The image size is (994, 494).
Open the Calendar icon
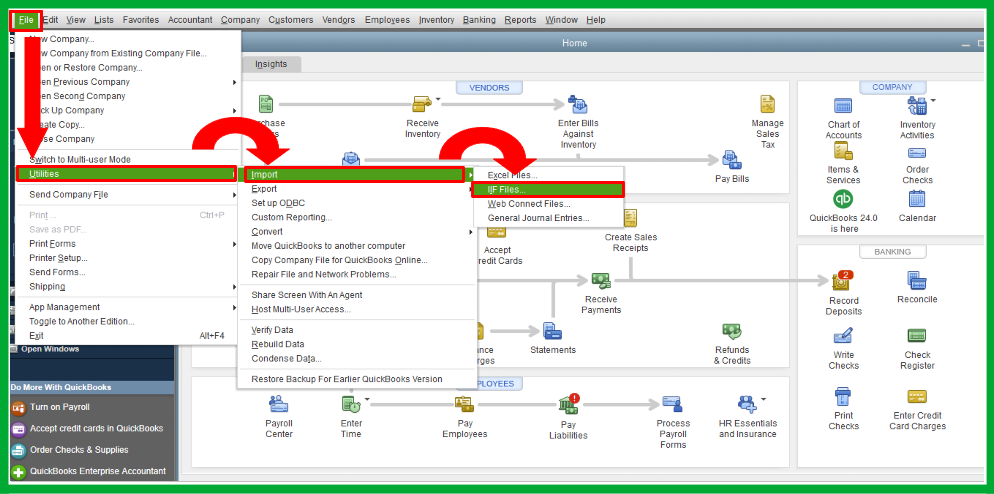tap(917, 199)
